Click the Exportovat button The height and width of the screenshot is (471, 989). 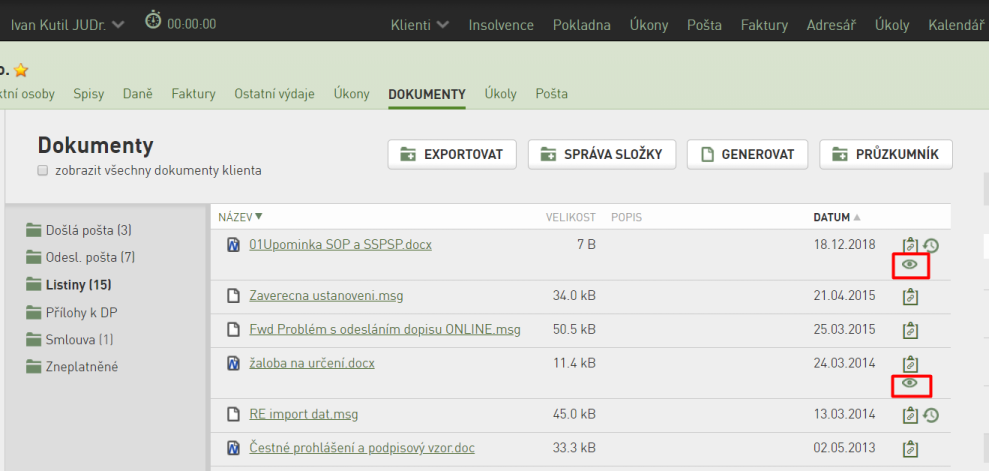click(x=452, y=154)
